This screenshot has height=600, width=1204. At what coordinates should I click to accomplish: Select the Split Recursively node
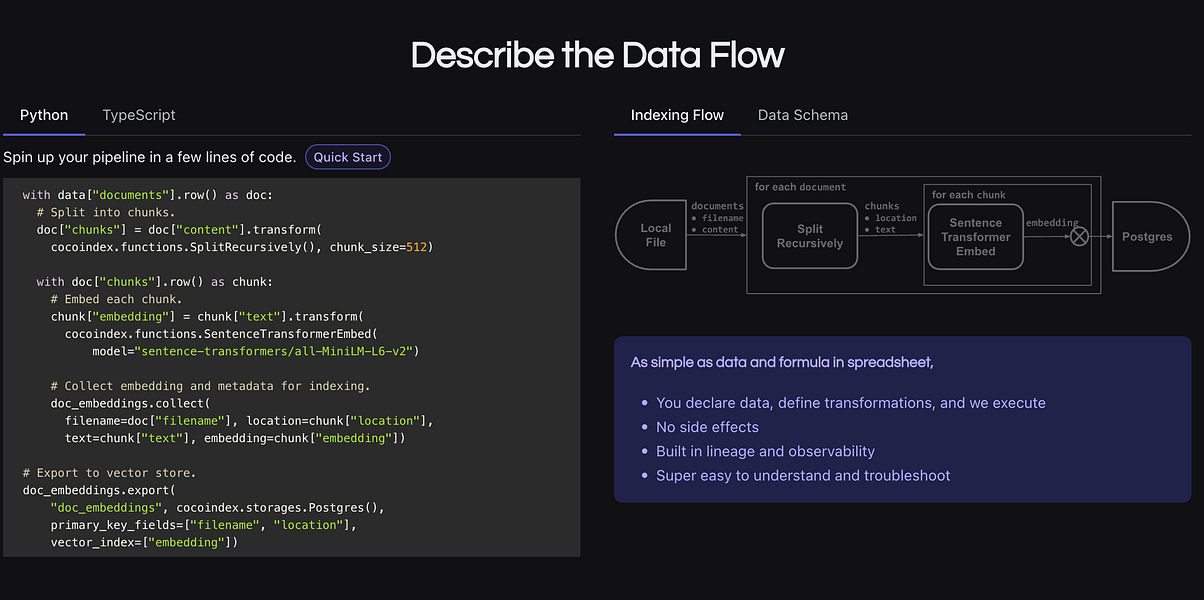810,236
